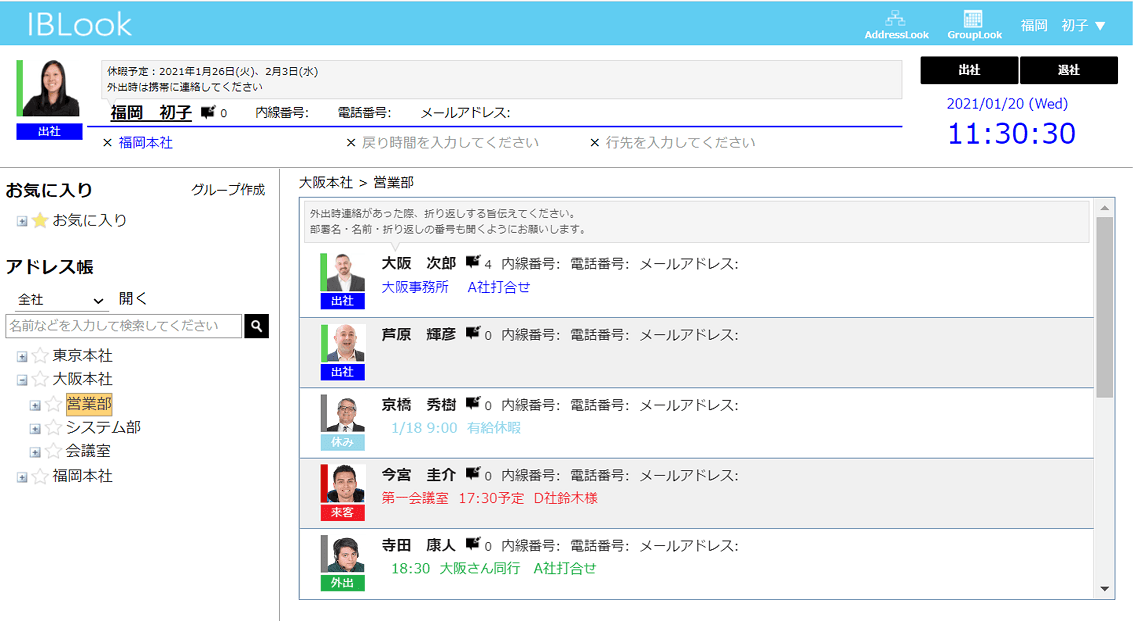Screen dimensions: 1136x621
Task: Open AddressLook from the top bar
Action: pyautogui.click(x=897, y=24)
